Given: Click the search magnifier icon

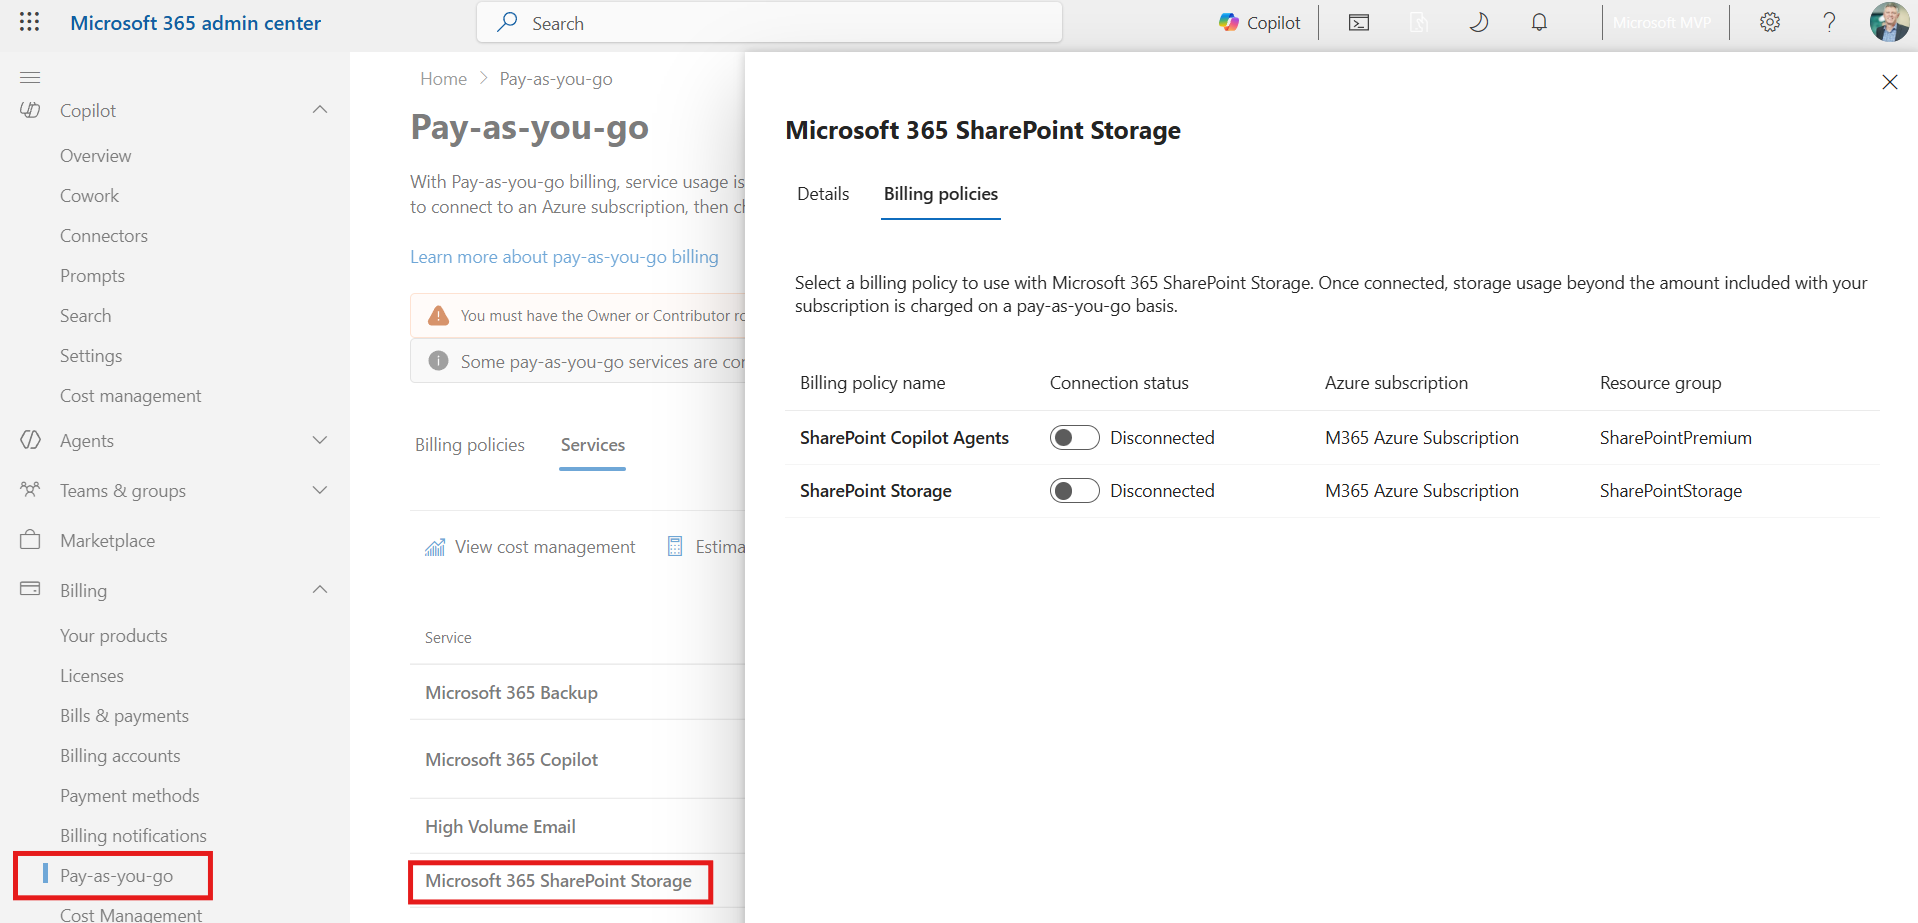Looking at the screenshot, I should (x=507, y=22).
